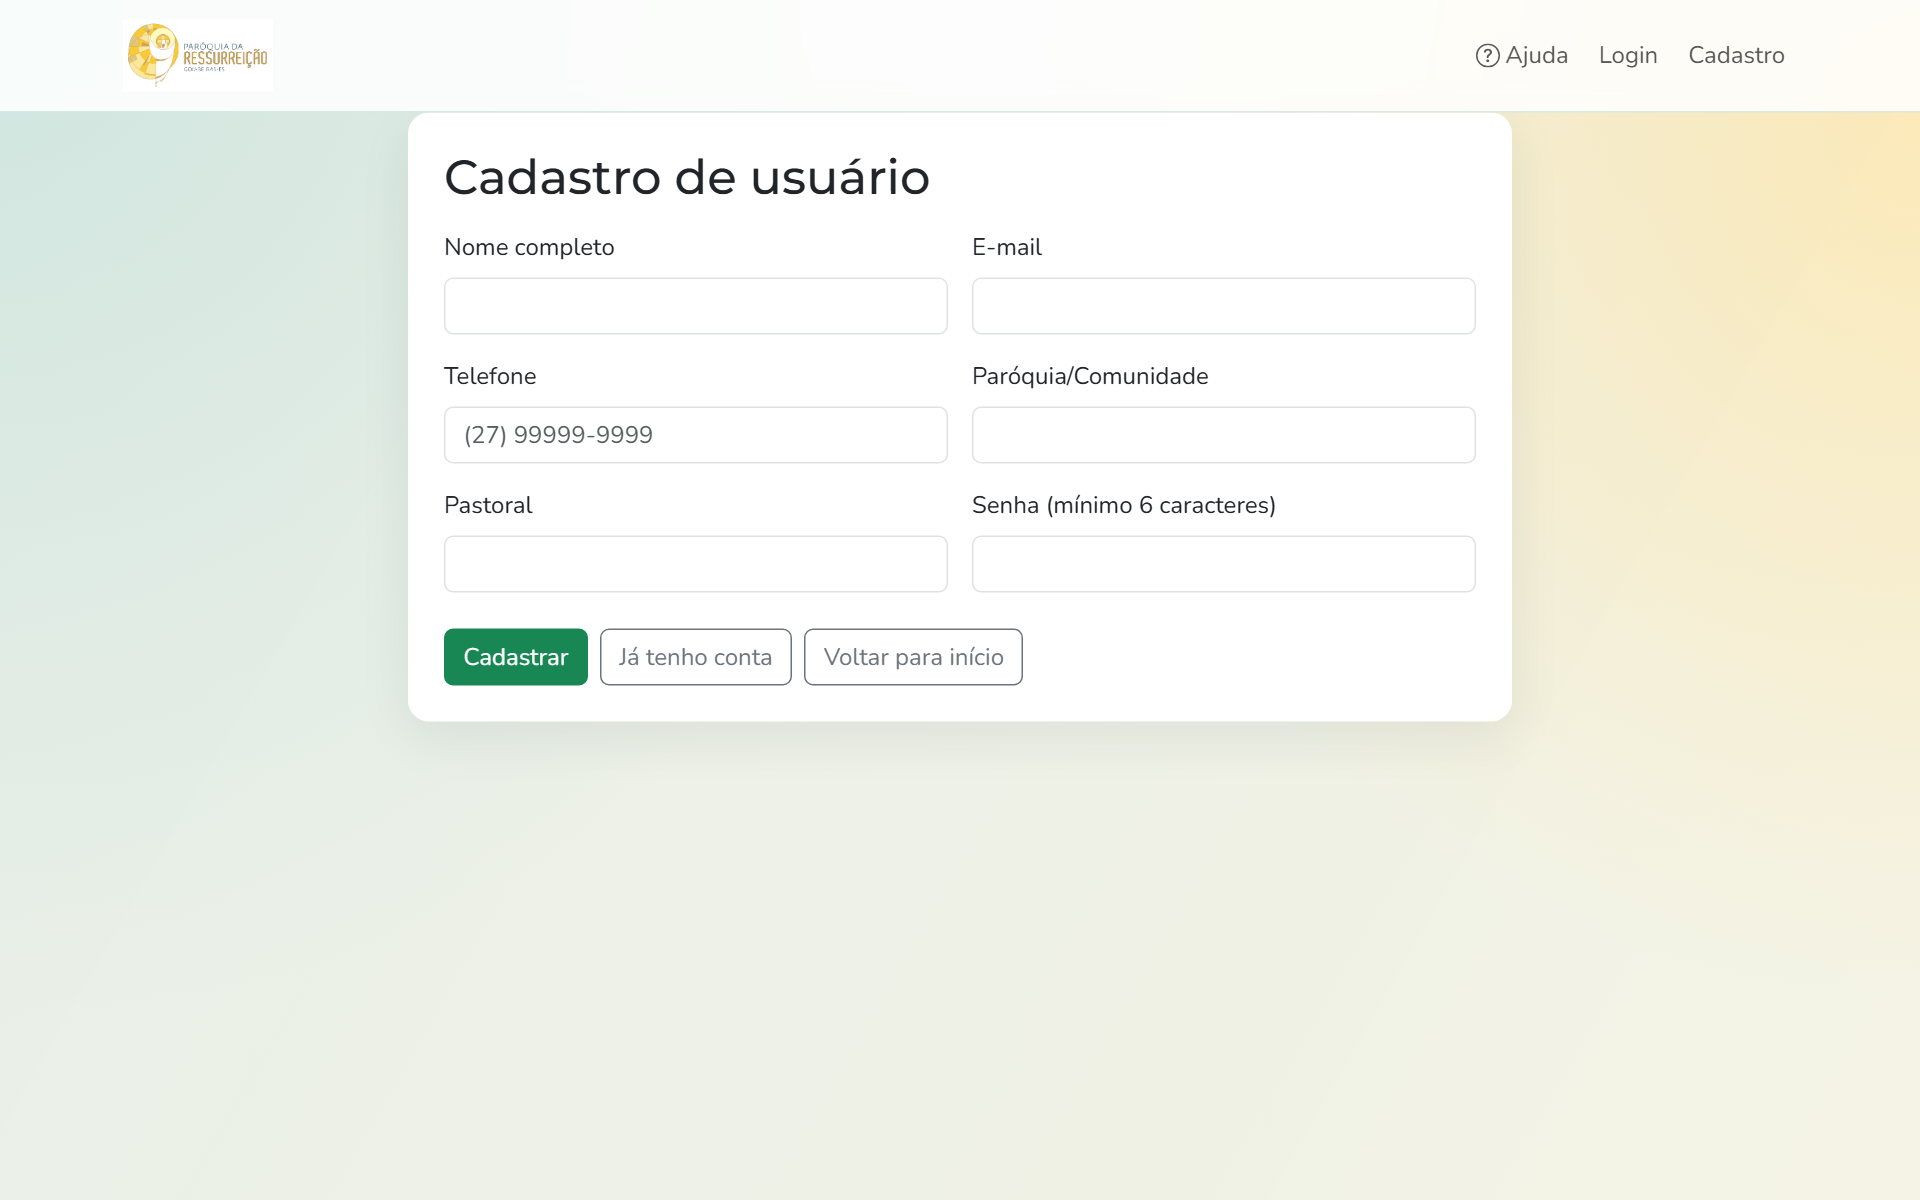Go to Cadastro in the navbar
This screenshot has width=1920, height=1200.
pyautogui.click(x=1736, y=55)
